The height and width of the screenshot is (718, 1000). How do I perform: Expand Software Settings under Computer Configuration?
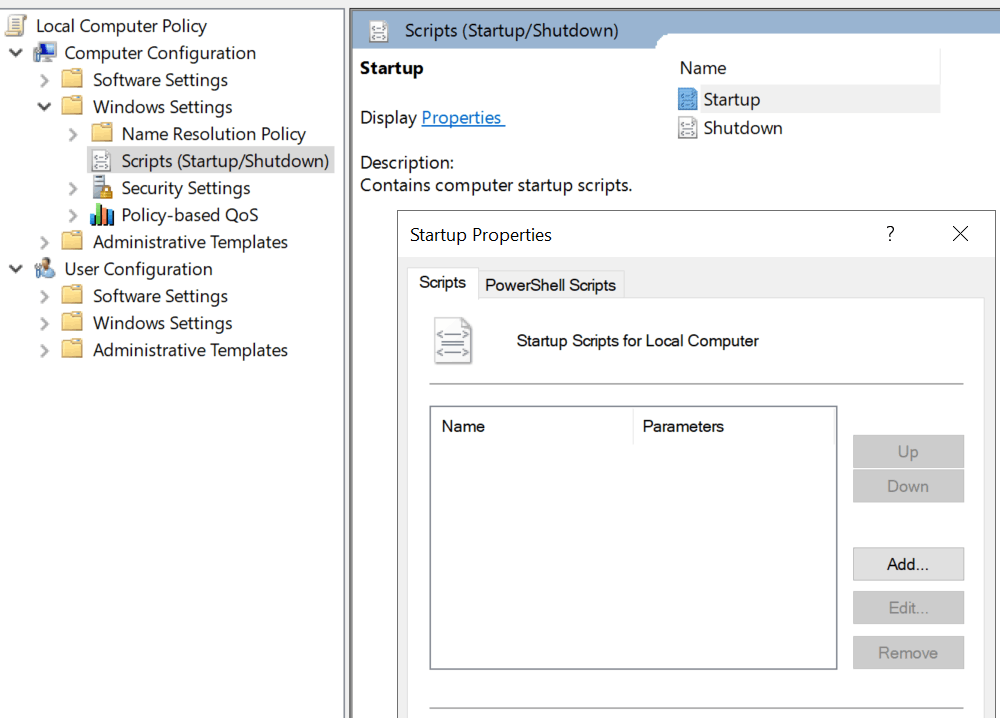(x=44, y=80)
